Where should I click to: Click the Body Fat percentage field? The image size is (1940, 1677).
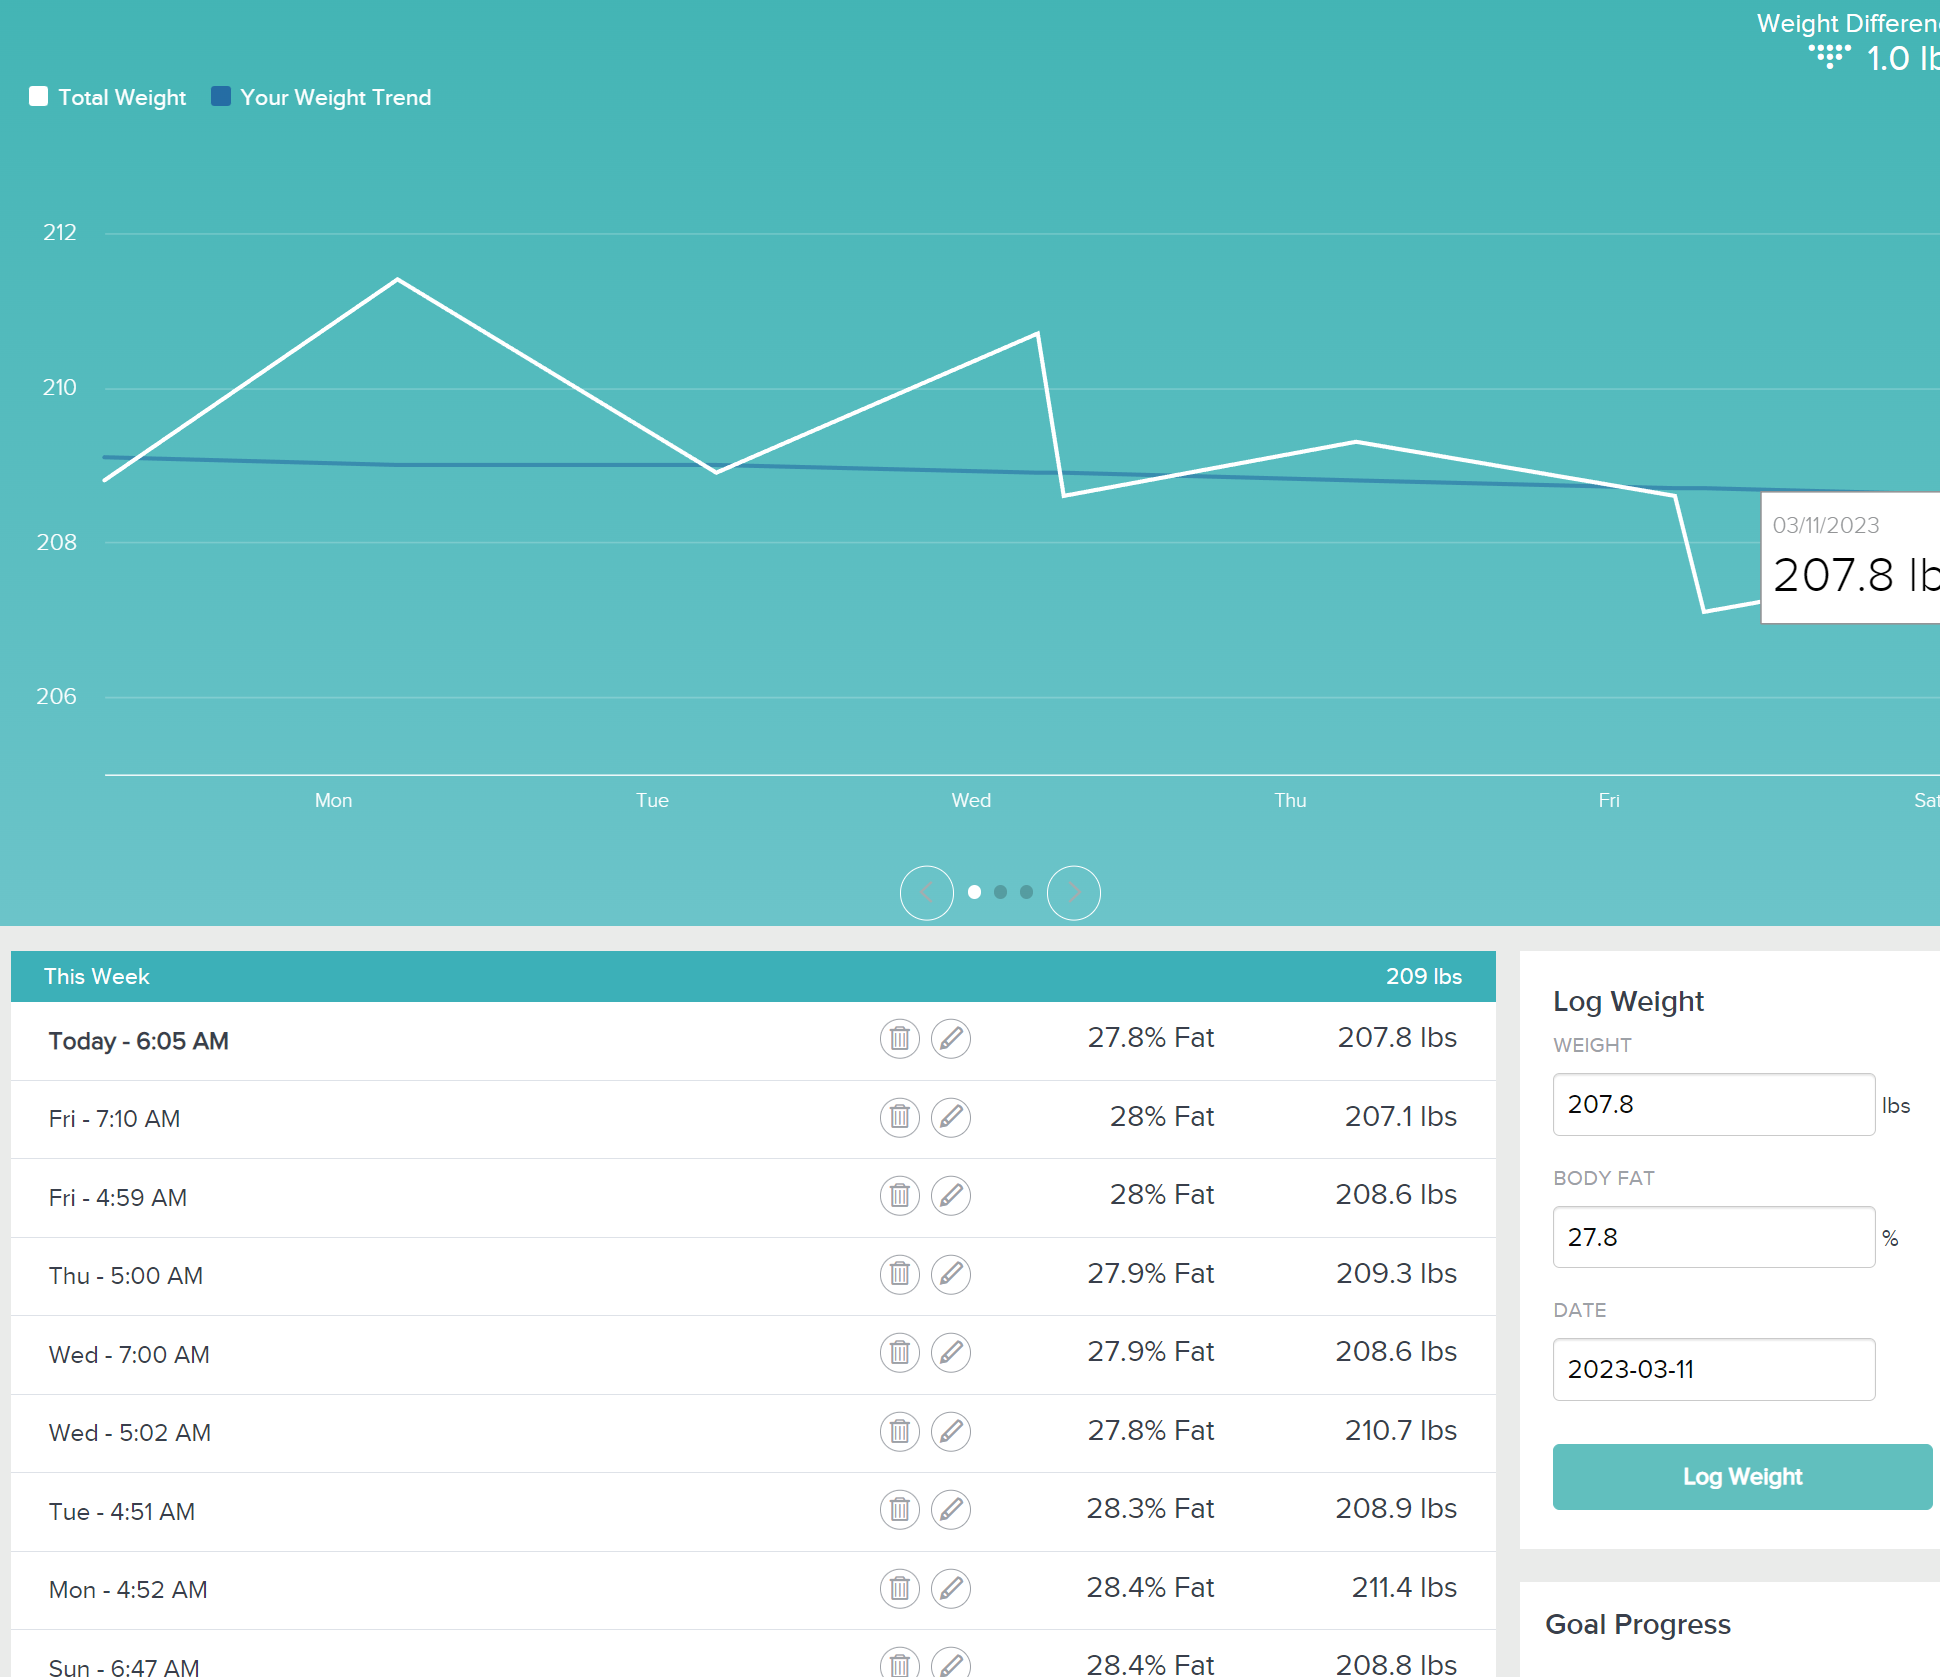(1712, 1237)
